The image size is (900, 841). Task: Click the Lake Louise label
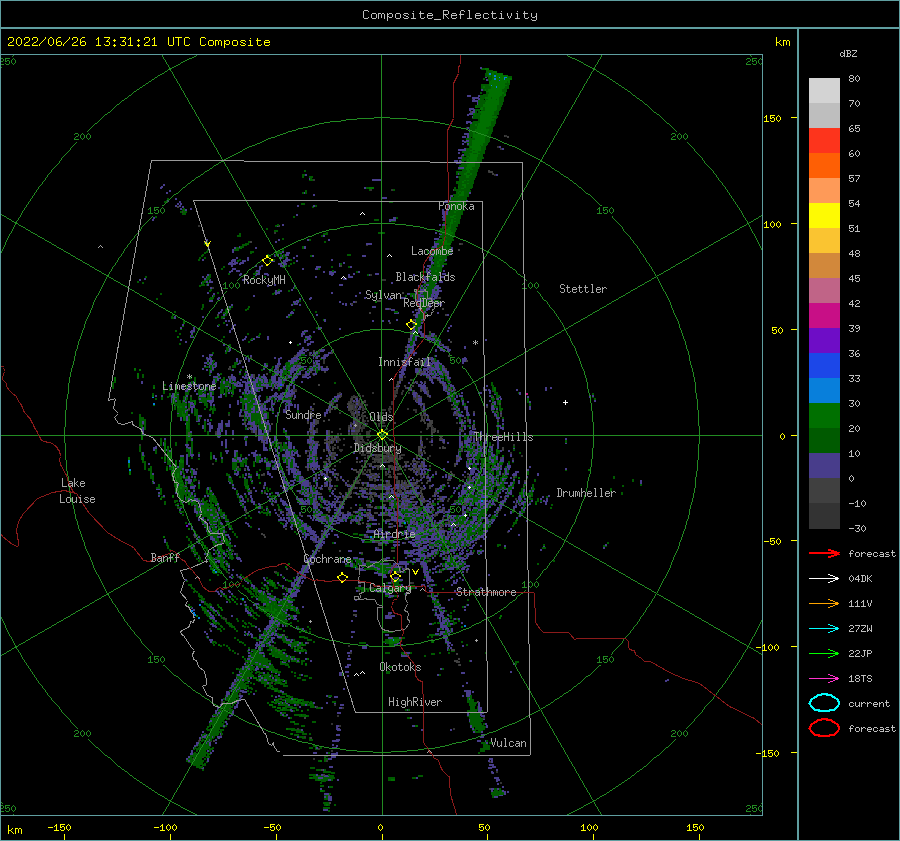pyautogui.click(x=77, y=491)
